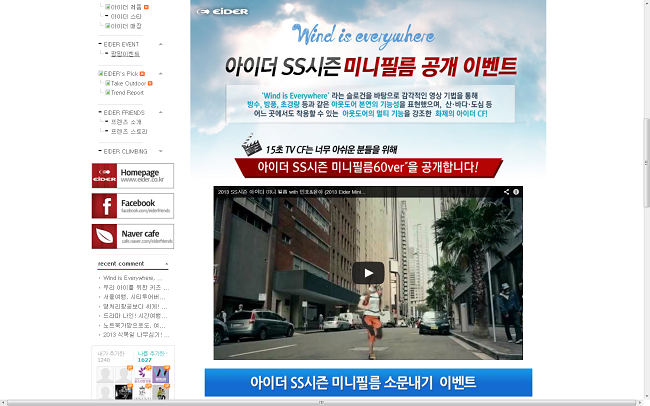
Task: Collapse the EIDER EVENT category
Action: tap(161, 44)
